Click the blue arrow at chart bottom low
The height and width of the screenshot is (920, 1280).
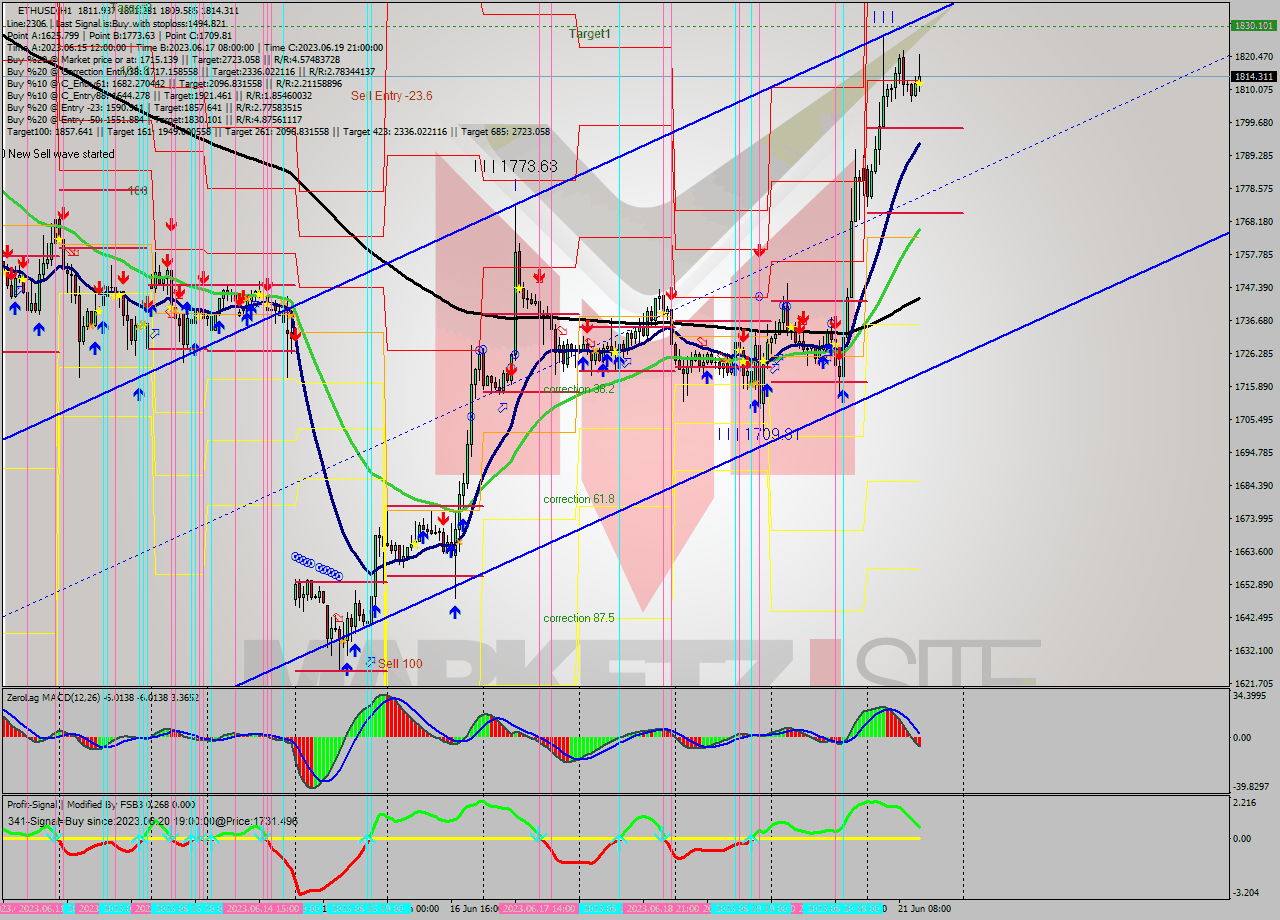click(346, 667)
